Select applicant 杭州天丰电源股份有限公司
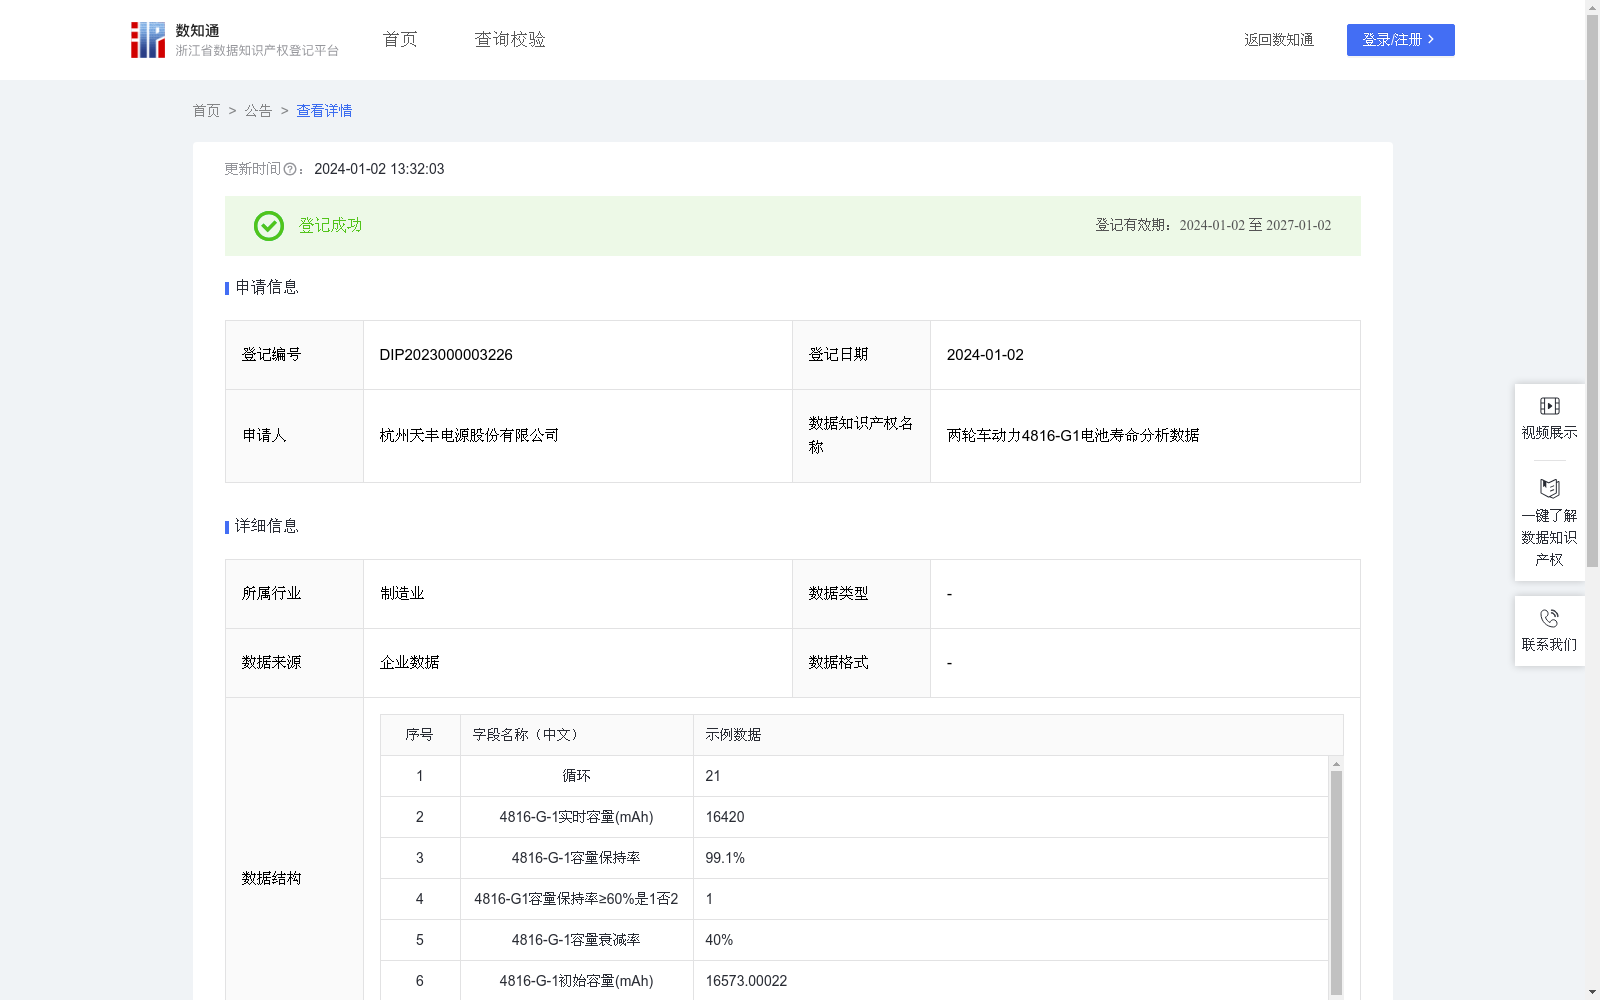 469,436
